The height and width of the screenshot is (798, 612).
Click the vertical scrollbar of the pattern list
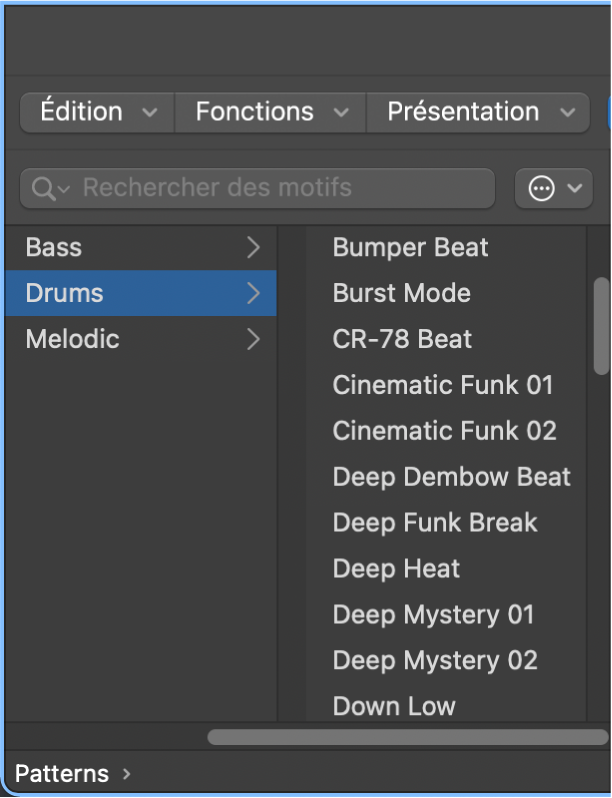point(601,325)
